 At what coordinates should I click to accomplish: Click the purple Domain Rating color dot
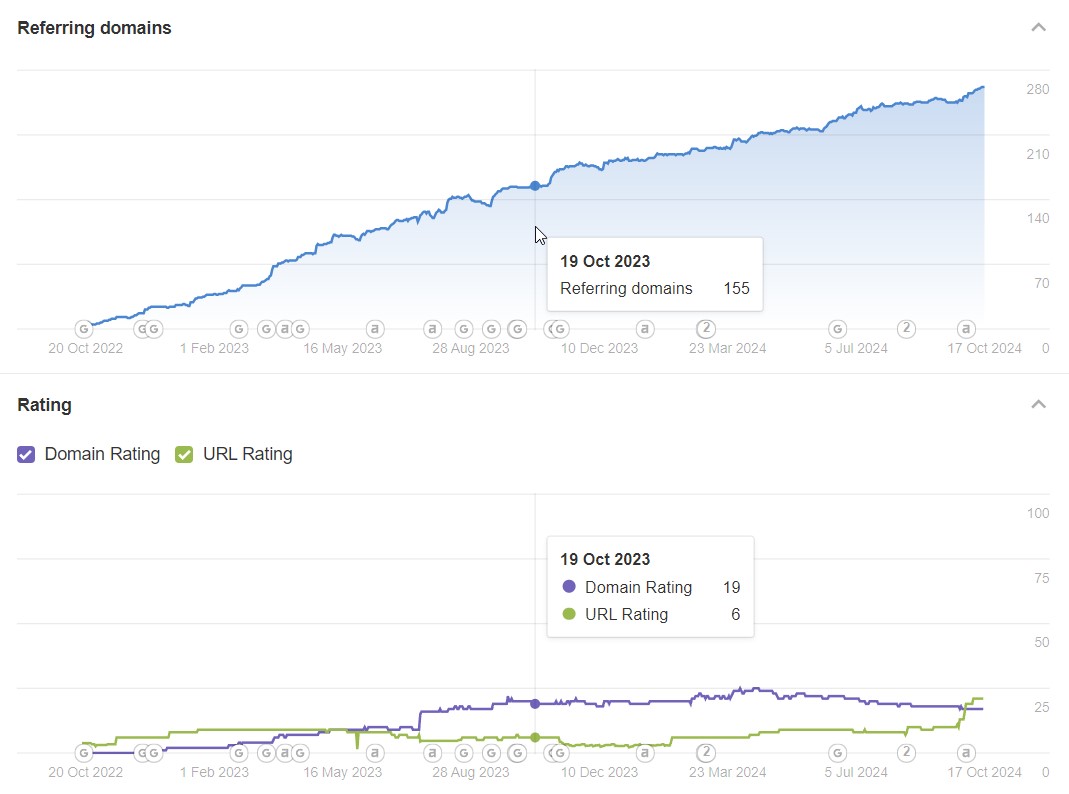click(570, 587)
